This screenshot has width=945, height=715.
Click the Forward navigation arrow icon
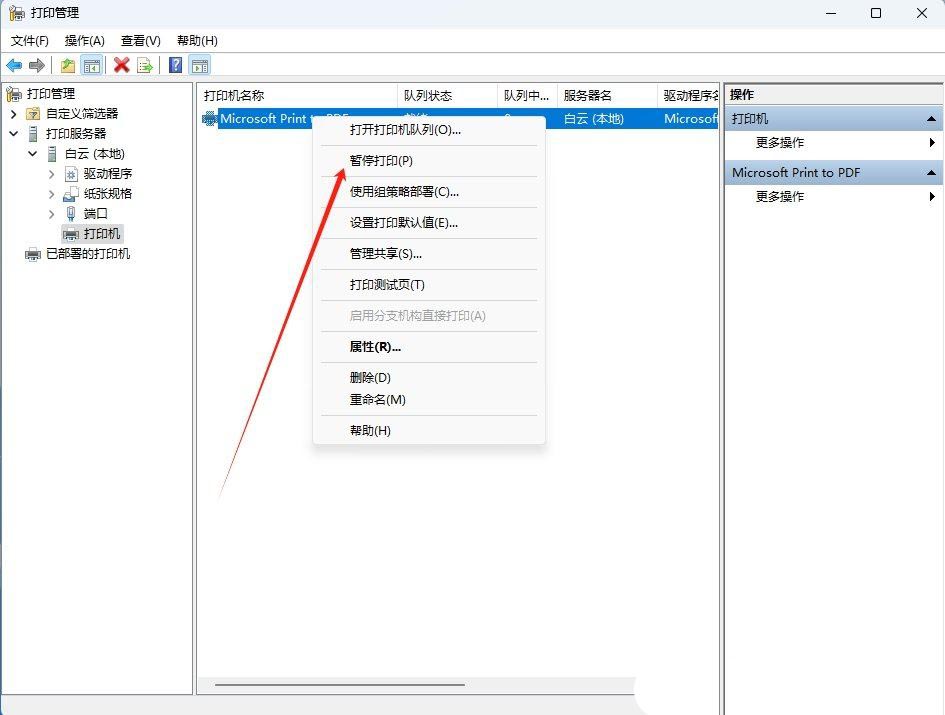[36, 65]
